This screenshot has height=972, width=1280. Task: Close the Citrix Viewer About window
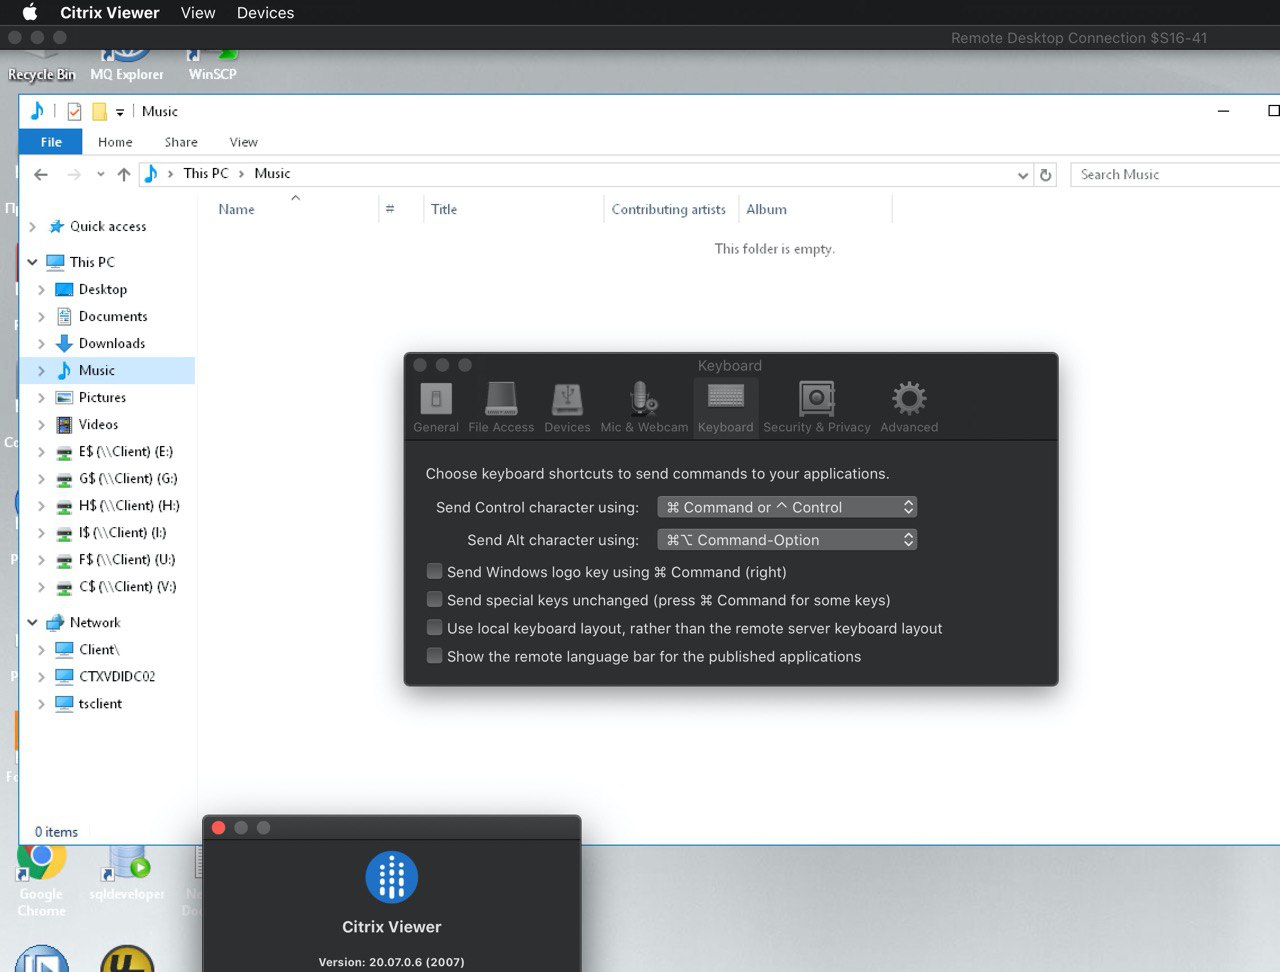pos(218,827)
